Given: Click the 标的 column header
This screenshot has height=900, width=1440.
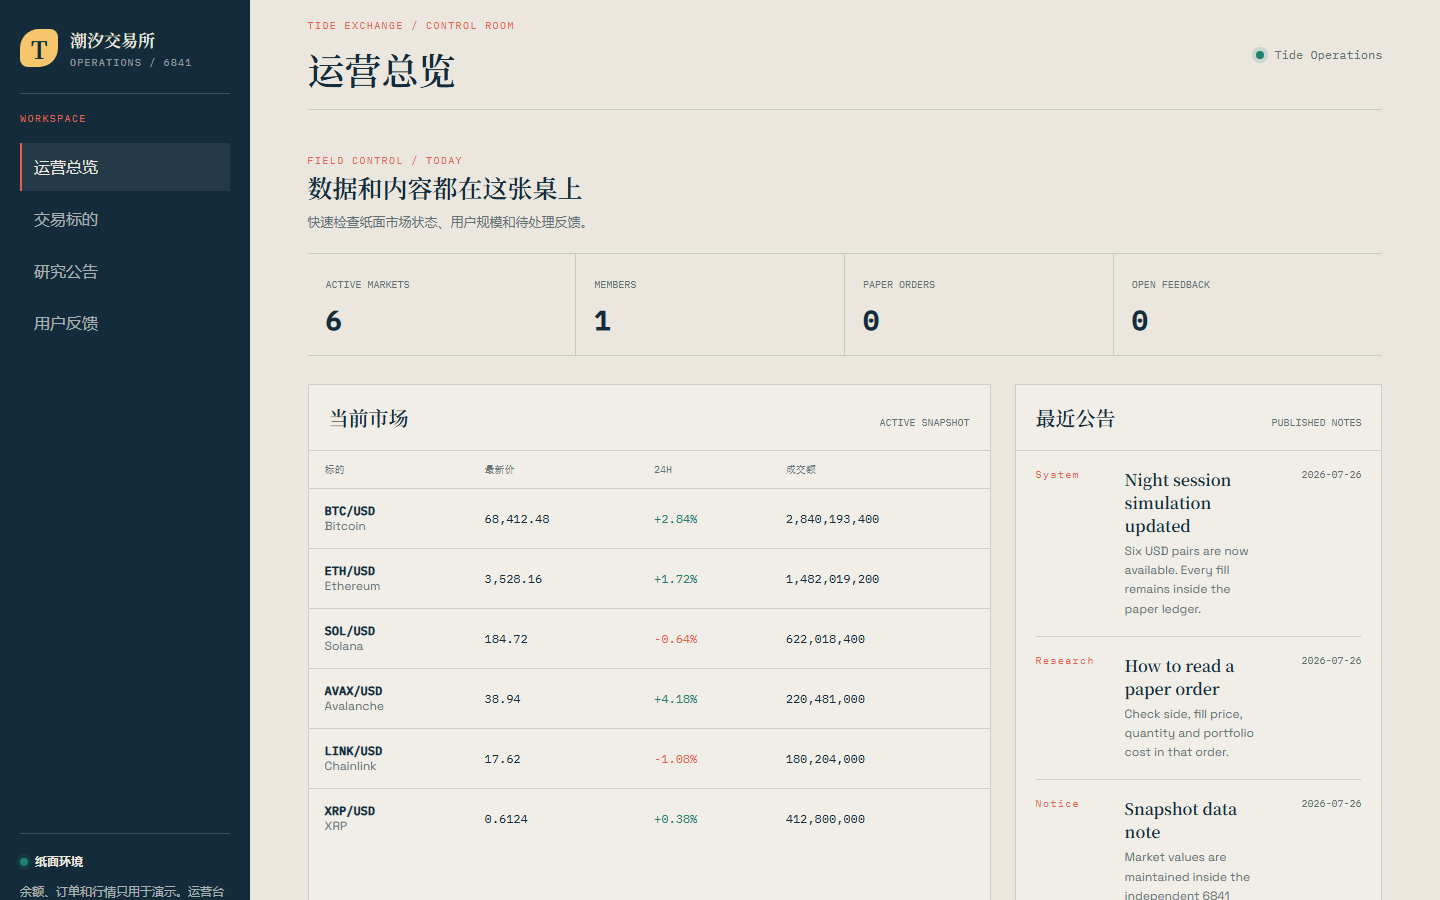Looking at the screenshot, I should (334, 469).
